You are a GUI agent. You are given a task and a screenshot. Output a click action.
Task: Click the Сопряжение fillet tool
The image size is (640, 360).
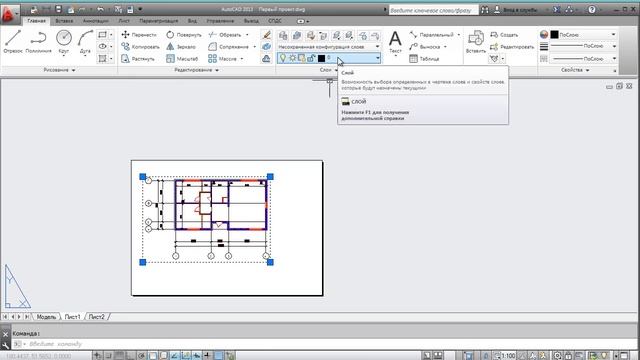[229, 47]
